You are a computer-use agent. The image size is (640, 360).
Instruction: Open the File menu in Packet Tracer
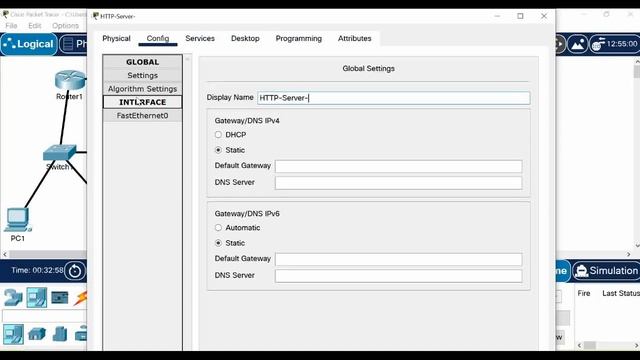[11, 26]
